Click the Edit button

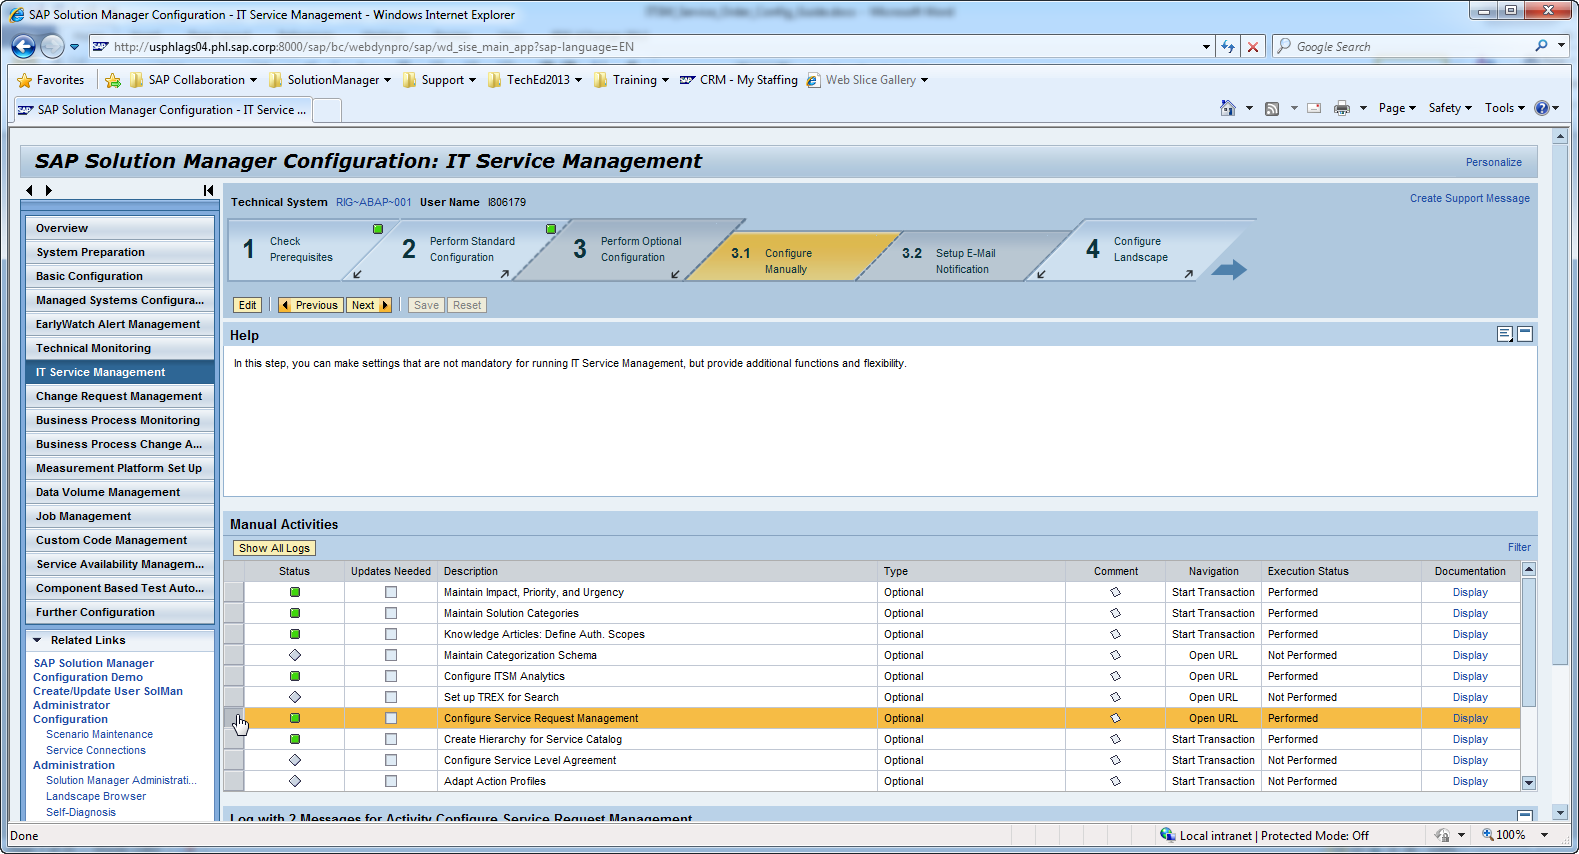point(247,305)
